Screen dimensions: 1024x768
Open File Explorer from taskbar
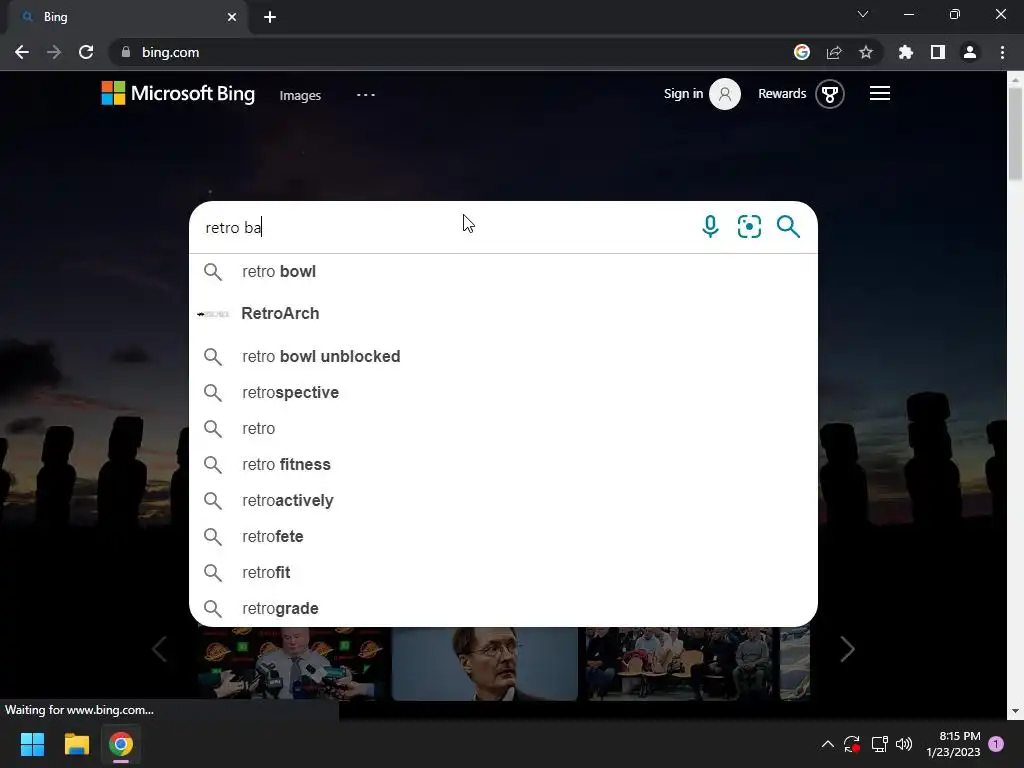click(x=76, y=744)
